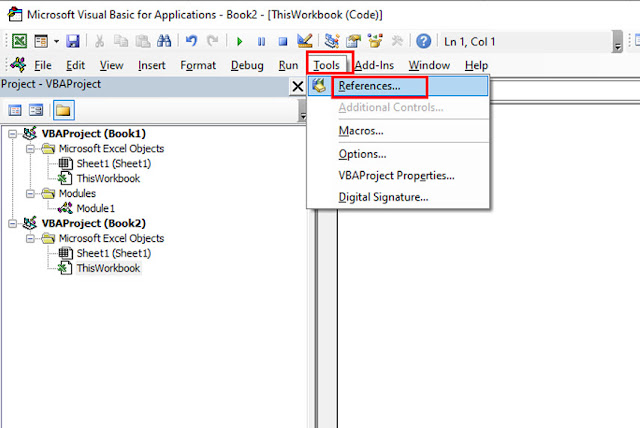Choose VBAProject Properties... menu entry
The height and width of the screenshot is (428, 640).
coord(398,176)
